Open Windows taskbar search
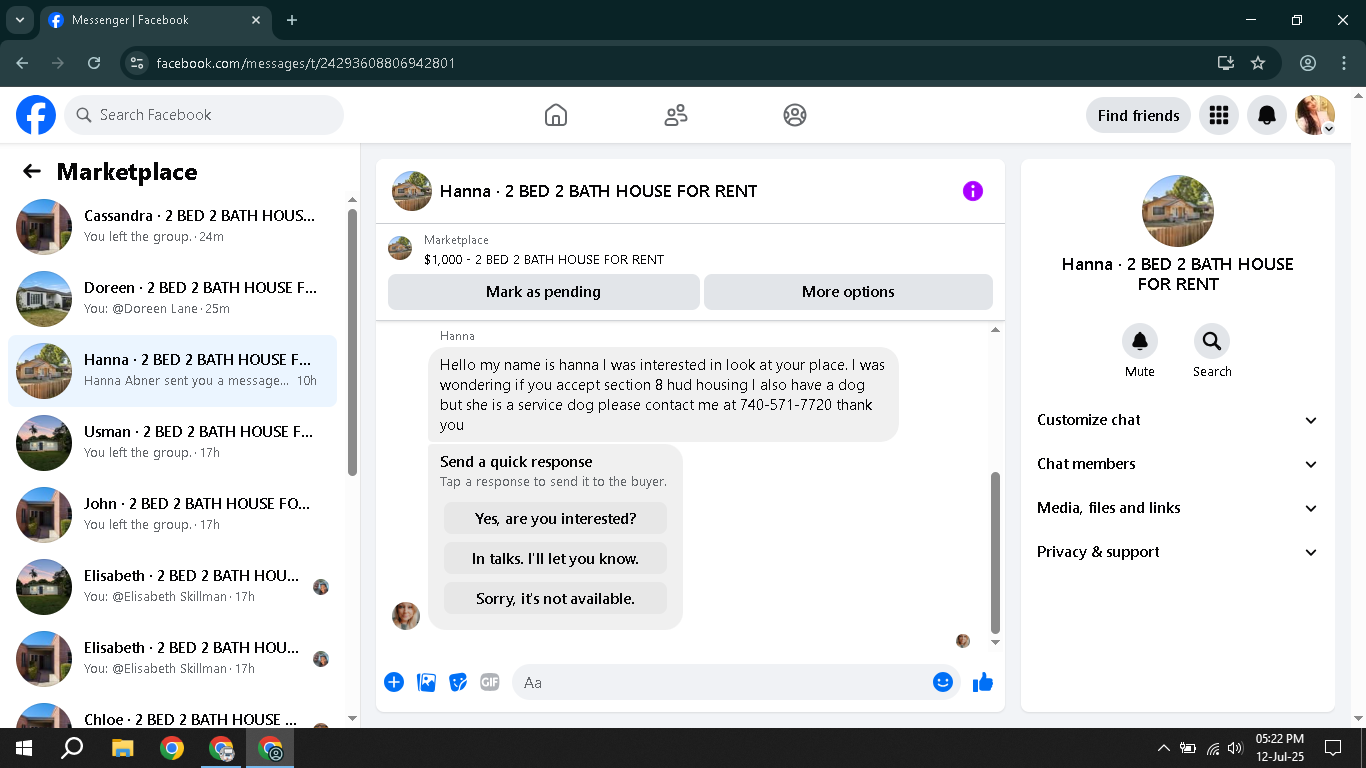 point(72,748)
